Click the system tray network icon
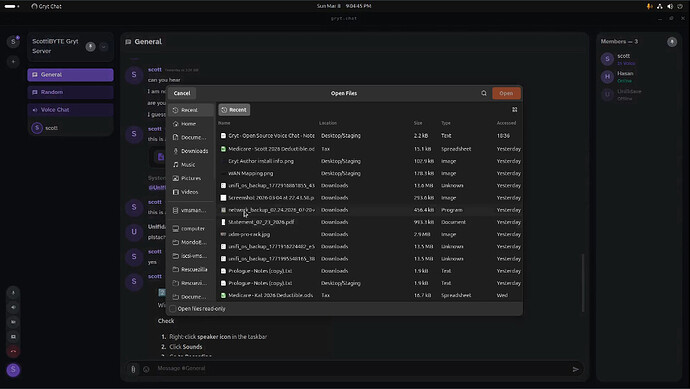 (x=660, y=6)
